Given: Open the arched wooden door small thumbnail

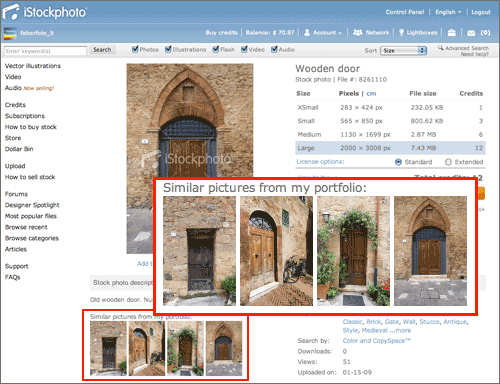Looking at the screenshot, I should click(147, 349).
